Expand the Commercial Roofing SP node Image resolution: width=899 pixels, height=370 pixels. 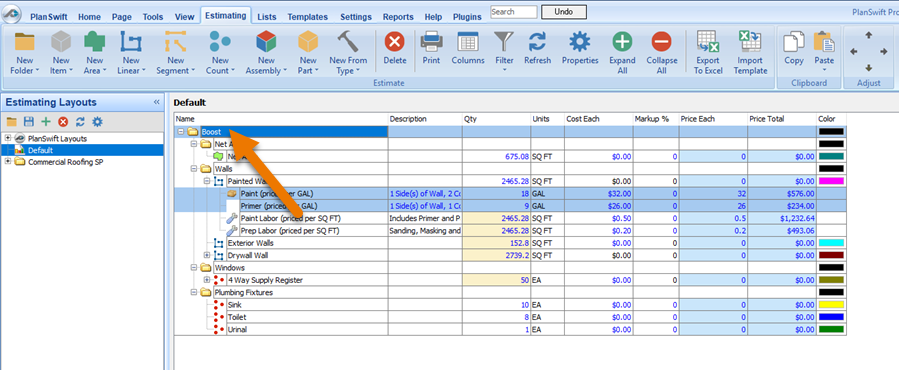click(x=7, y=162)
